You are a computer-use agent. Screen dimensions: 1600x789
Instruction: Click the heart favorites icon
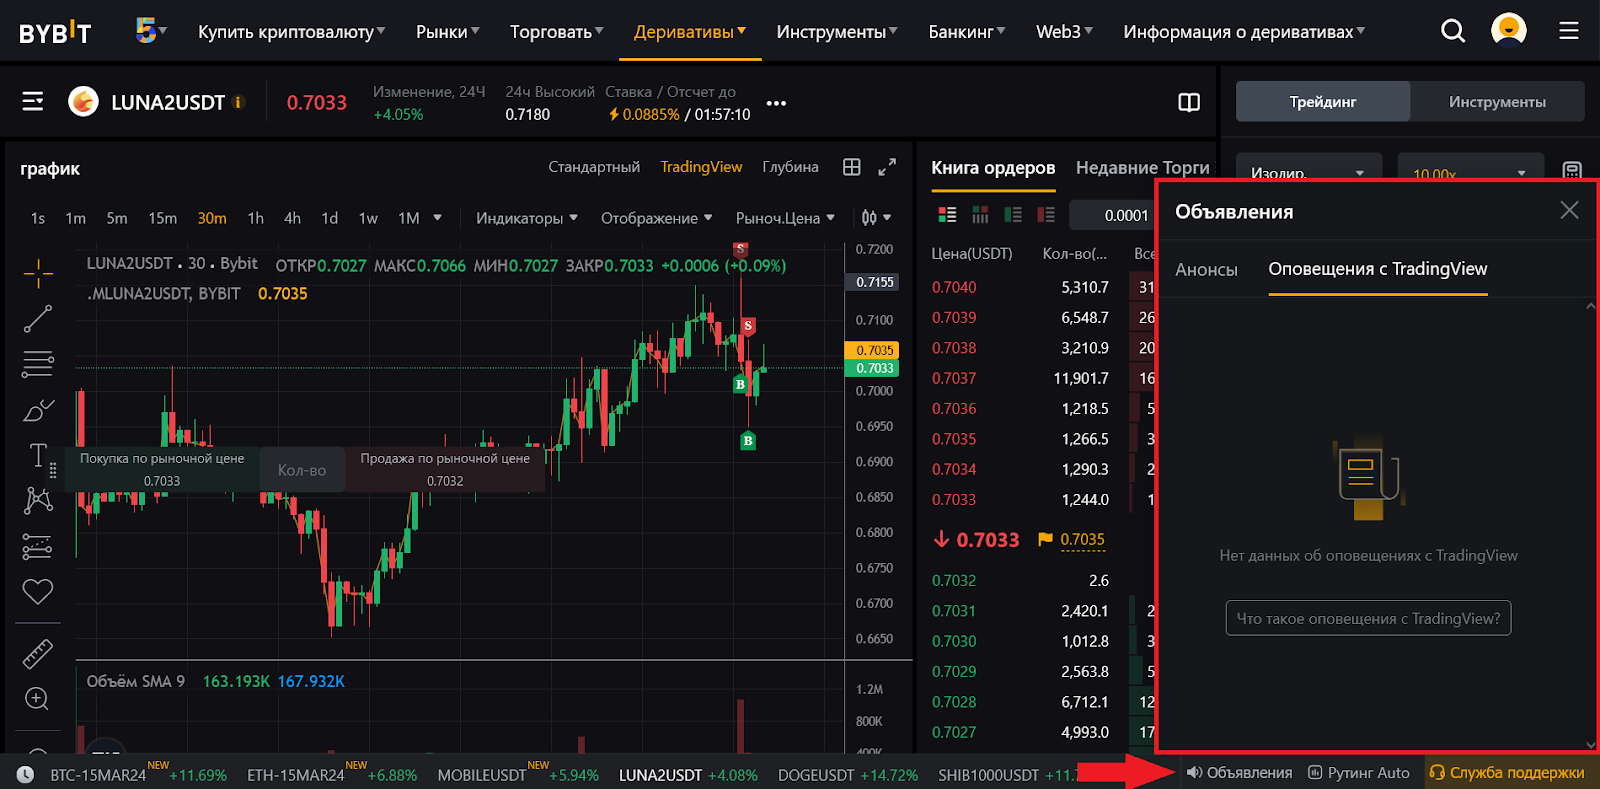coord(37,592)
